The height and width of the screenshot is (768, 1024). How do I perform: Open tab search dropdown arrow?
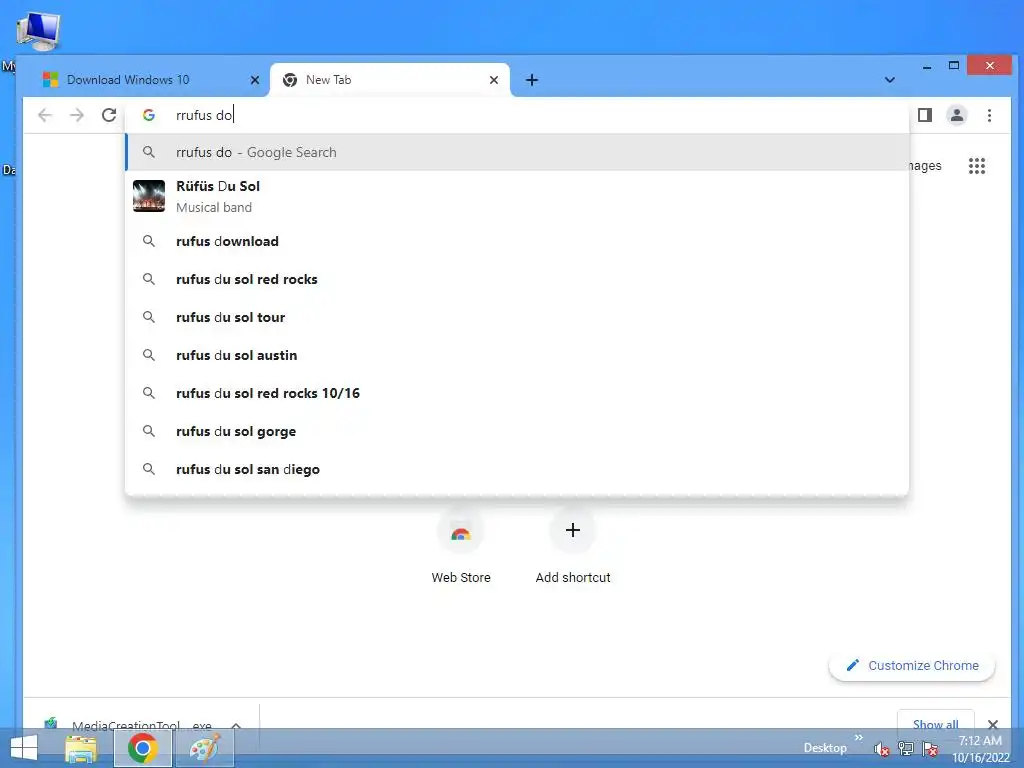[889, 80]
